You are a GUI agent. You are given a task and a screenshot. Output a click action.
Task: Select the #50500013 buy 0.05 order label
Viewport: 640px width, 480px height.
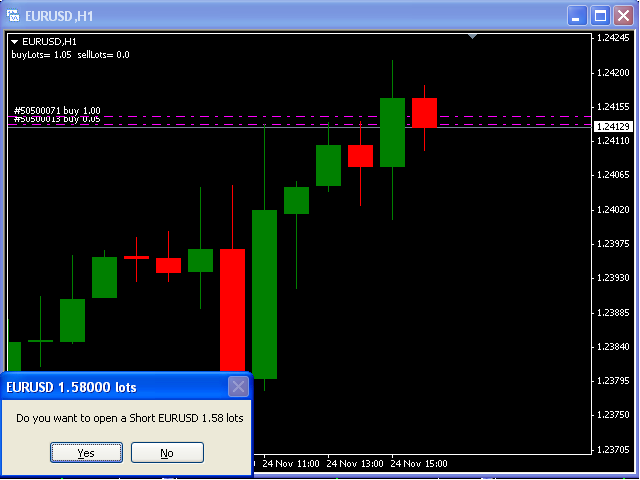click(57, 120)
